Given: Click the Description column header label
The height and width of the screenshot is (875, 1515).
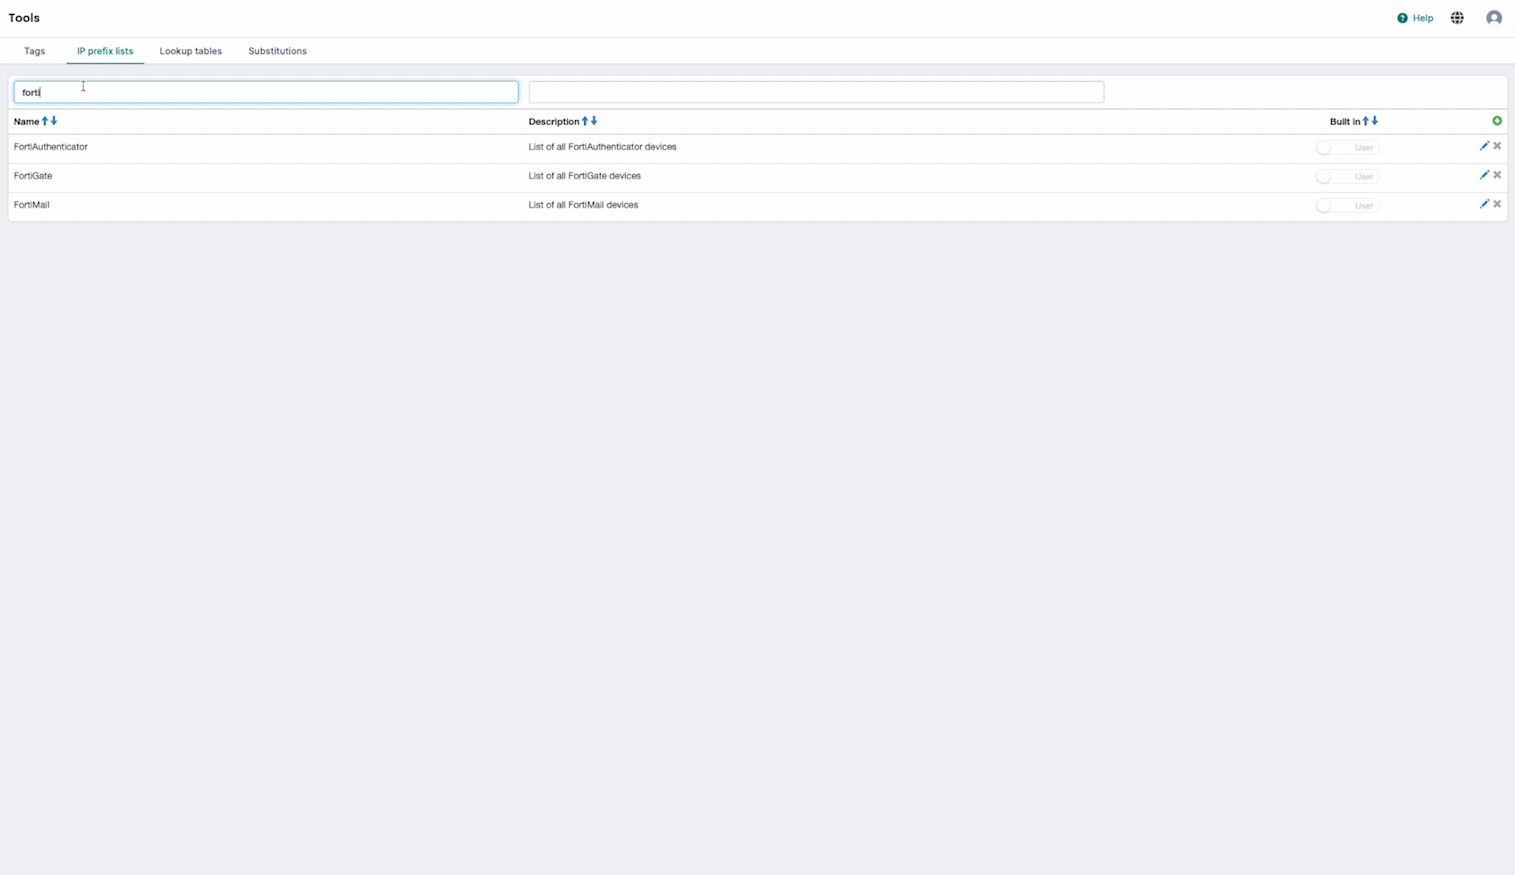Looking at the screenshot, I should 554,122.
